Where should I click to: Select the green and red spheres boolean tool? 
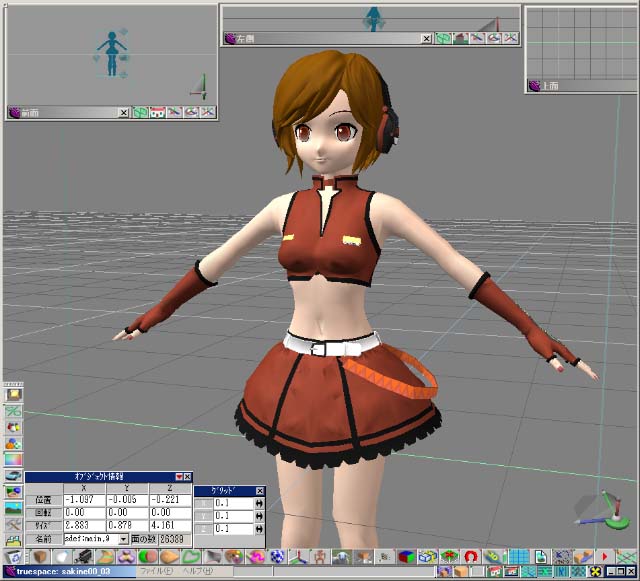tap(148, 557)
